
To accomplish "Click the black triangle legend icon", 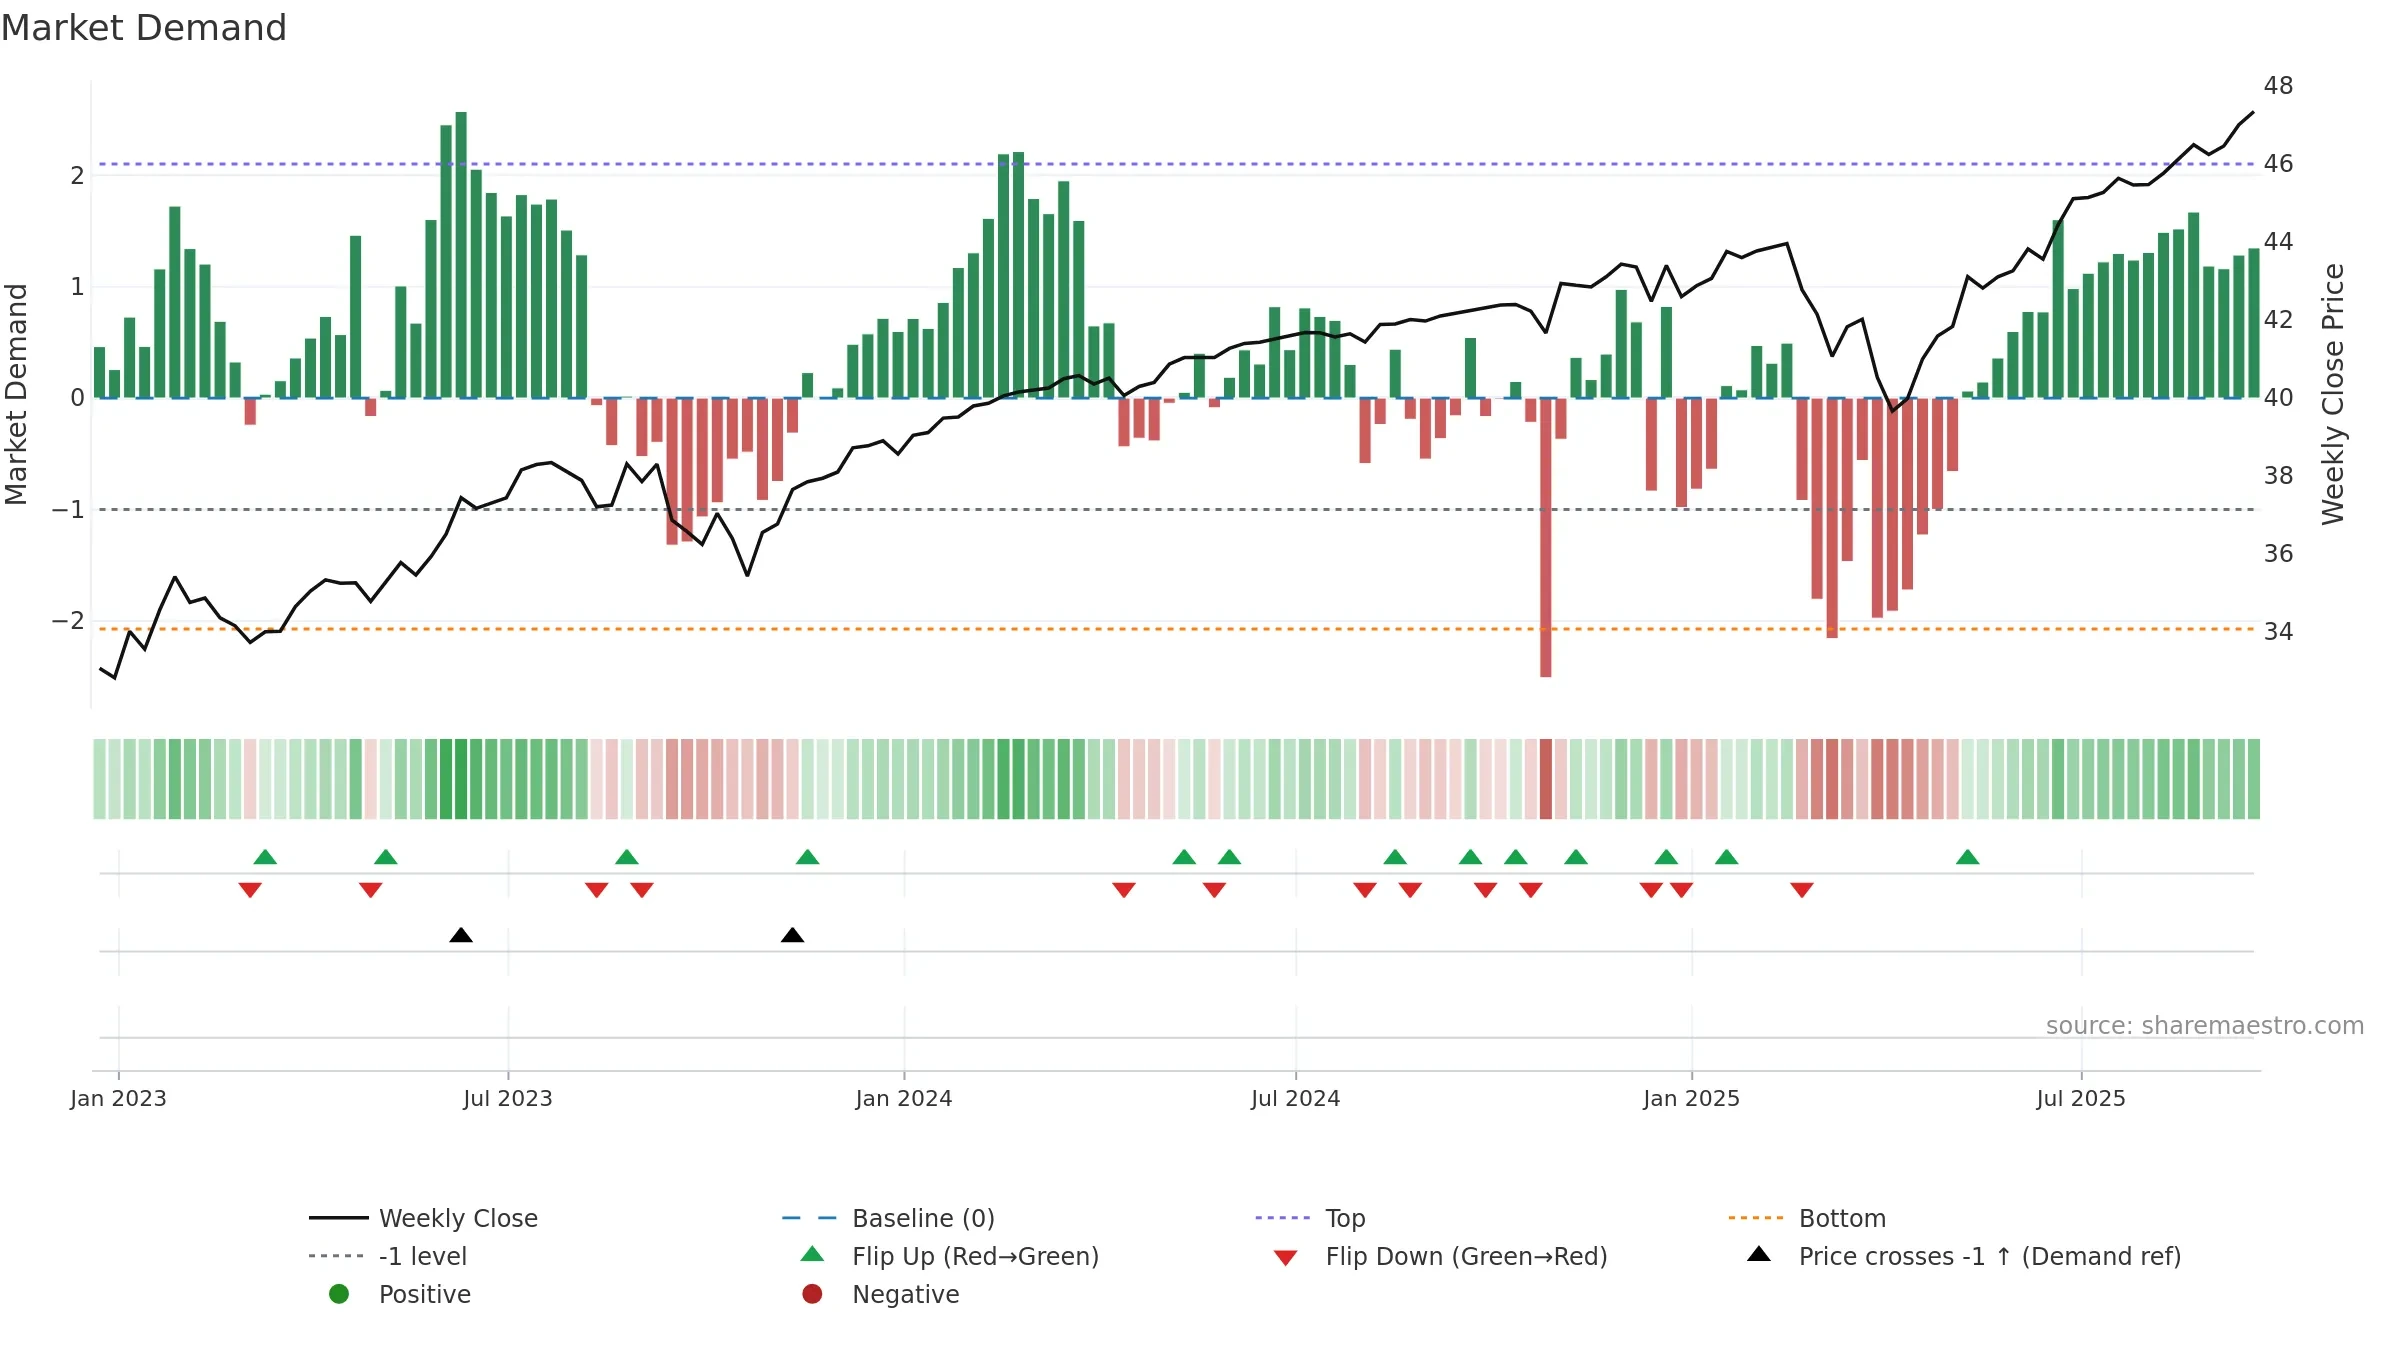I will [x=1759, y=1254].
